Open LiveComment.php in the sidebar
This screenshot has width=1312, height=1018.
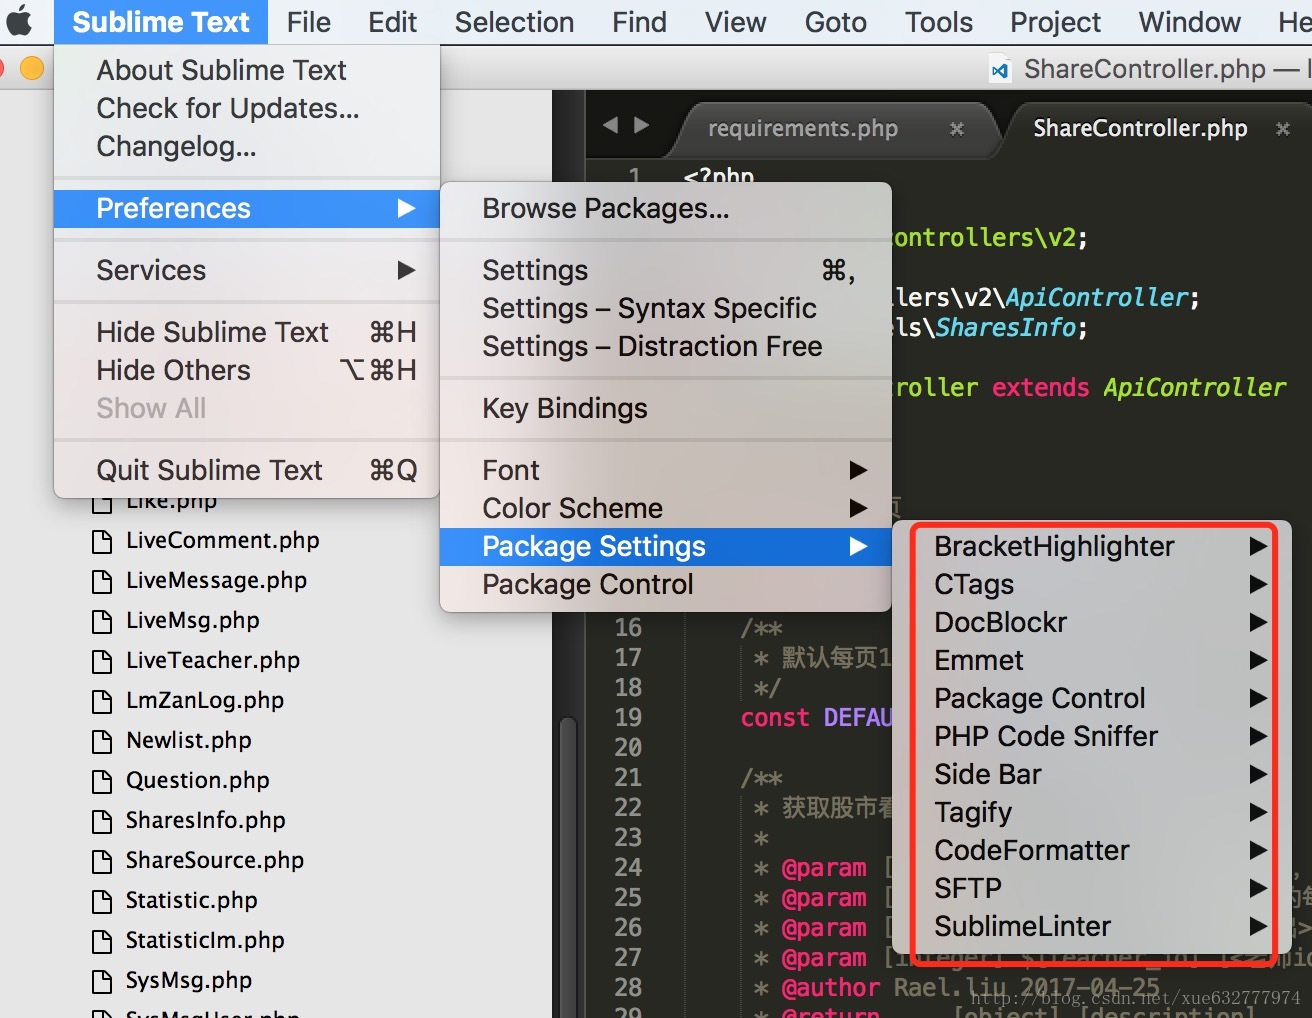click(x=222, y=540)
